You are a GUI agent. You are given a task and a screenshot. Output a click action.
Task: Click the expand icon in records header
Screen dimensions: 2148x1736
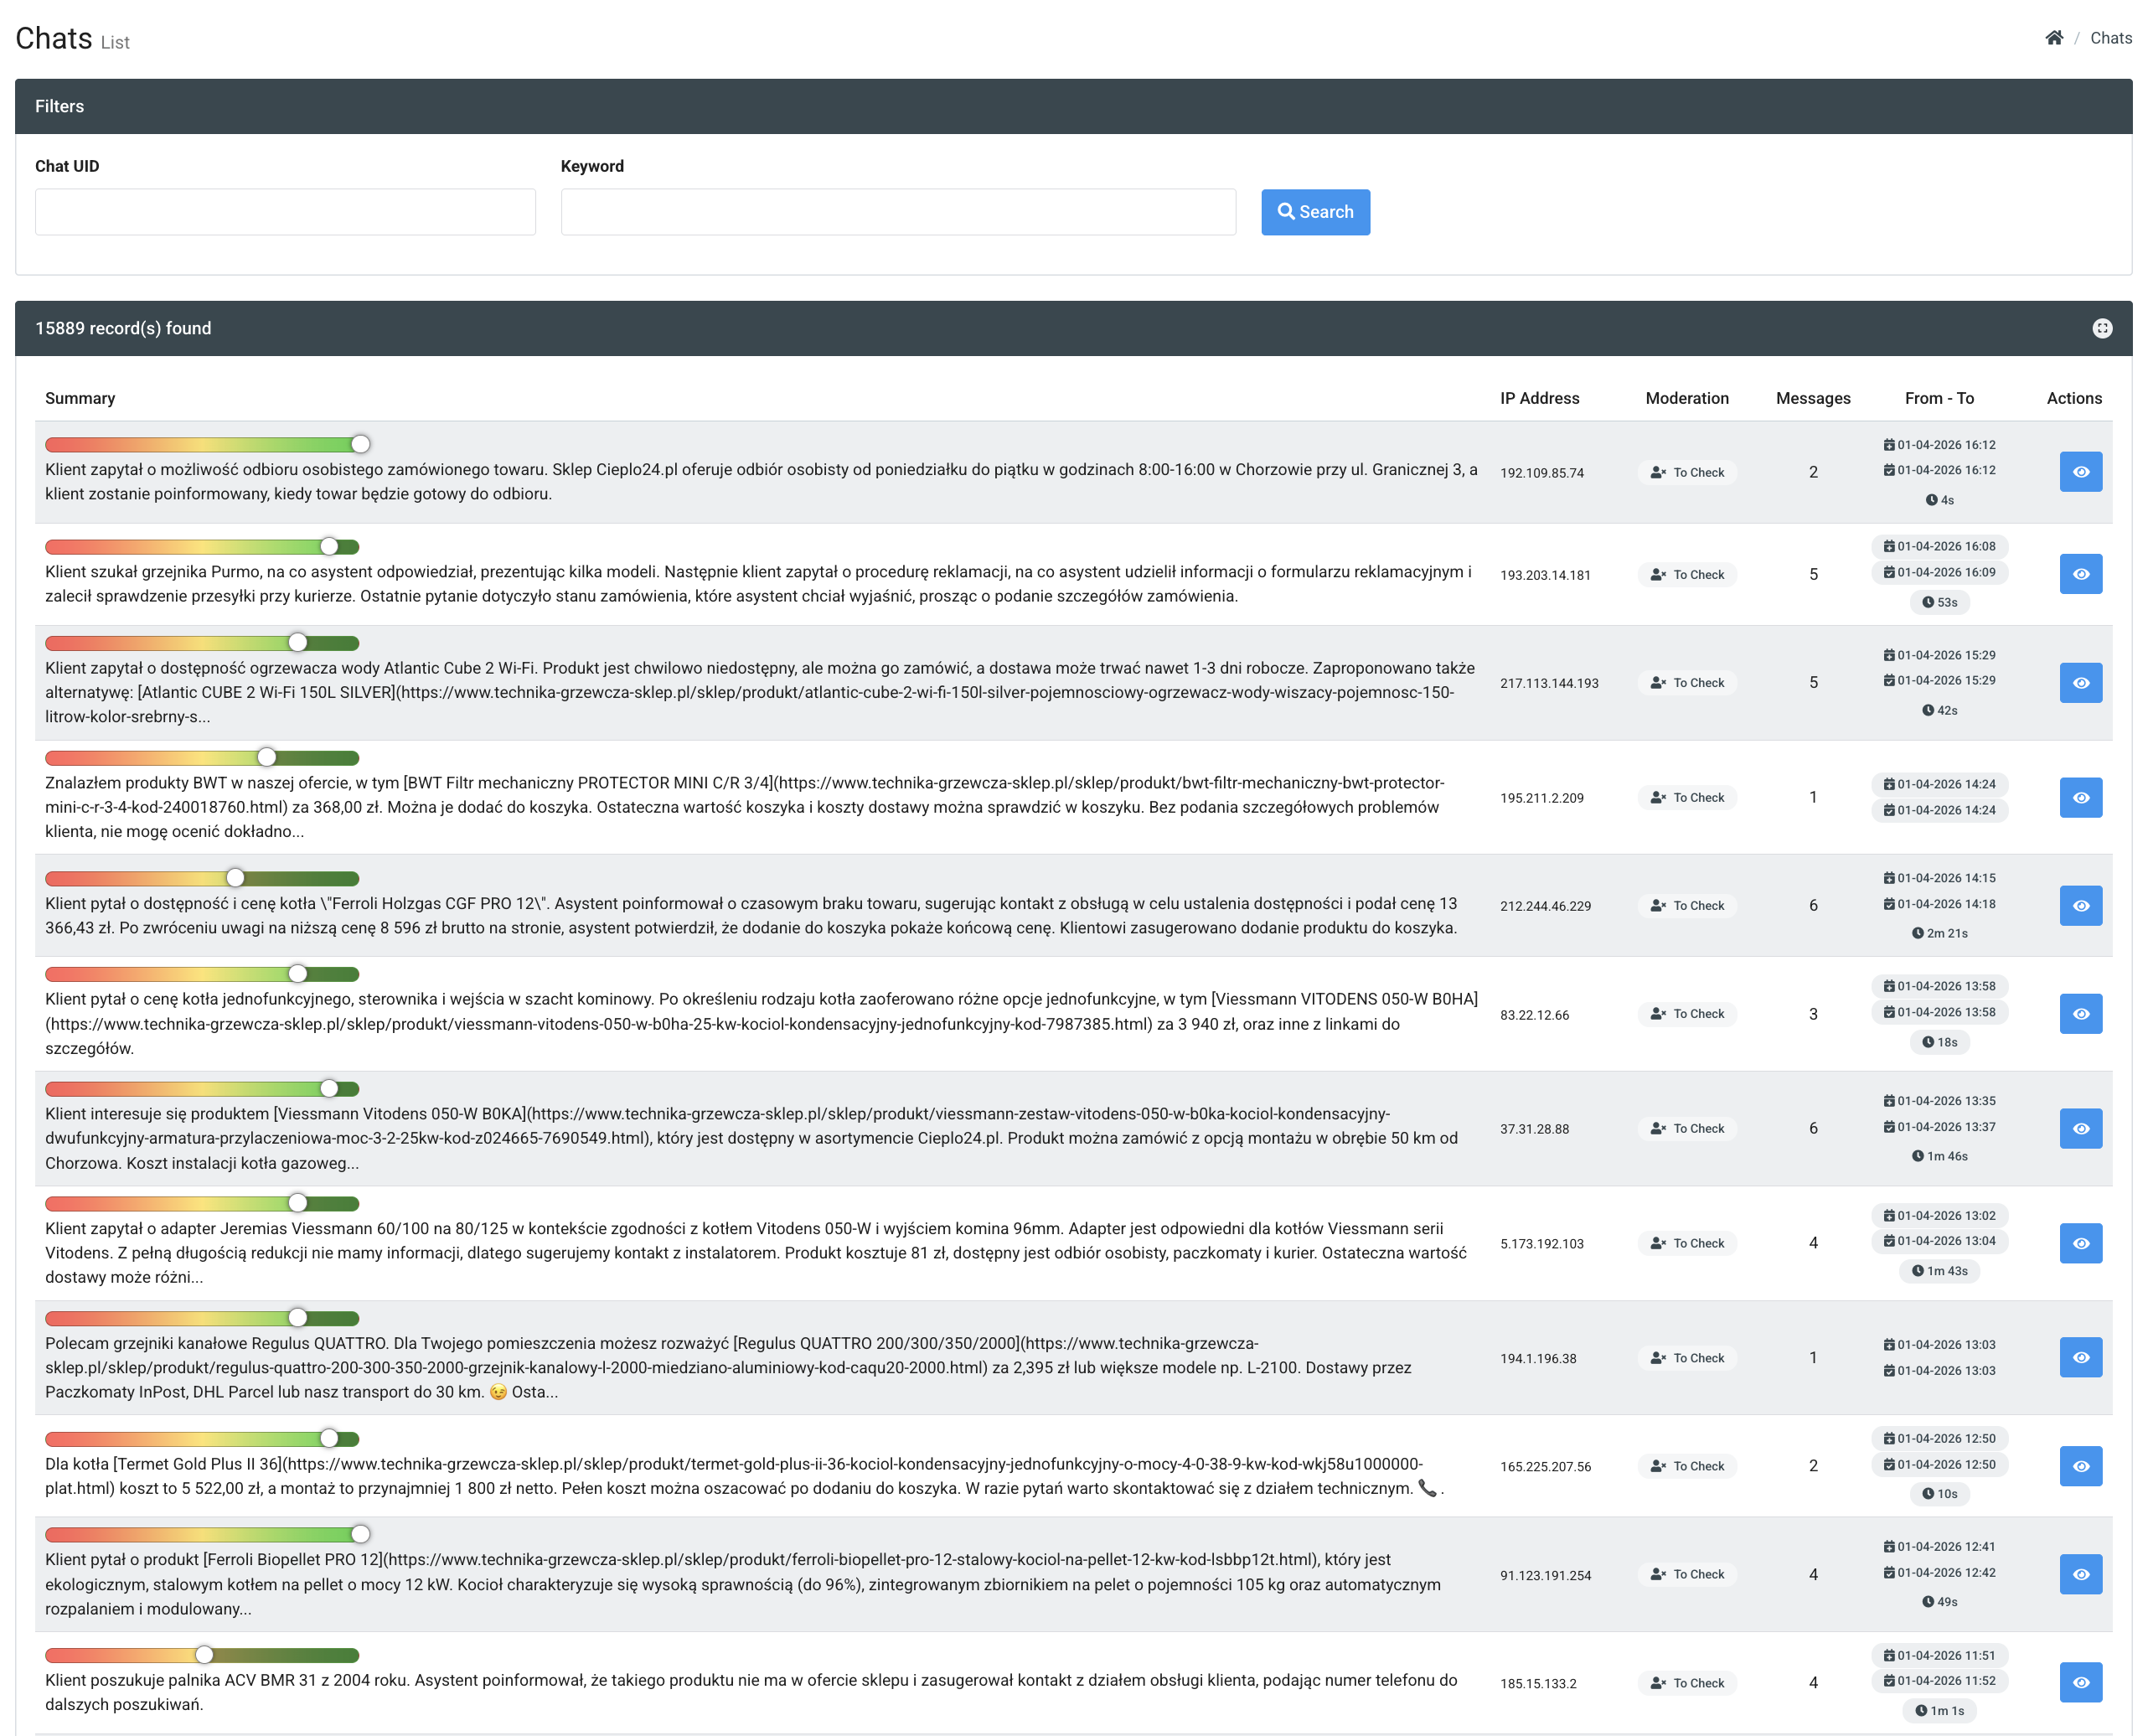point(2101,329)
